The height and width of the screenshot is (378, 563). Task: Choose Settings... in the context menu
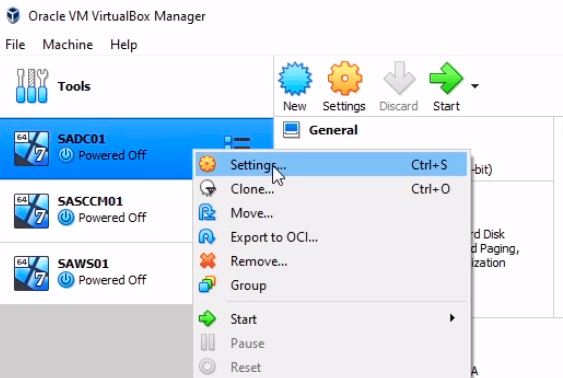tap(331, 165)
